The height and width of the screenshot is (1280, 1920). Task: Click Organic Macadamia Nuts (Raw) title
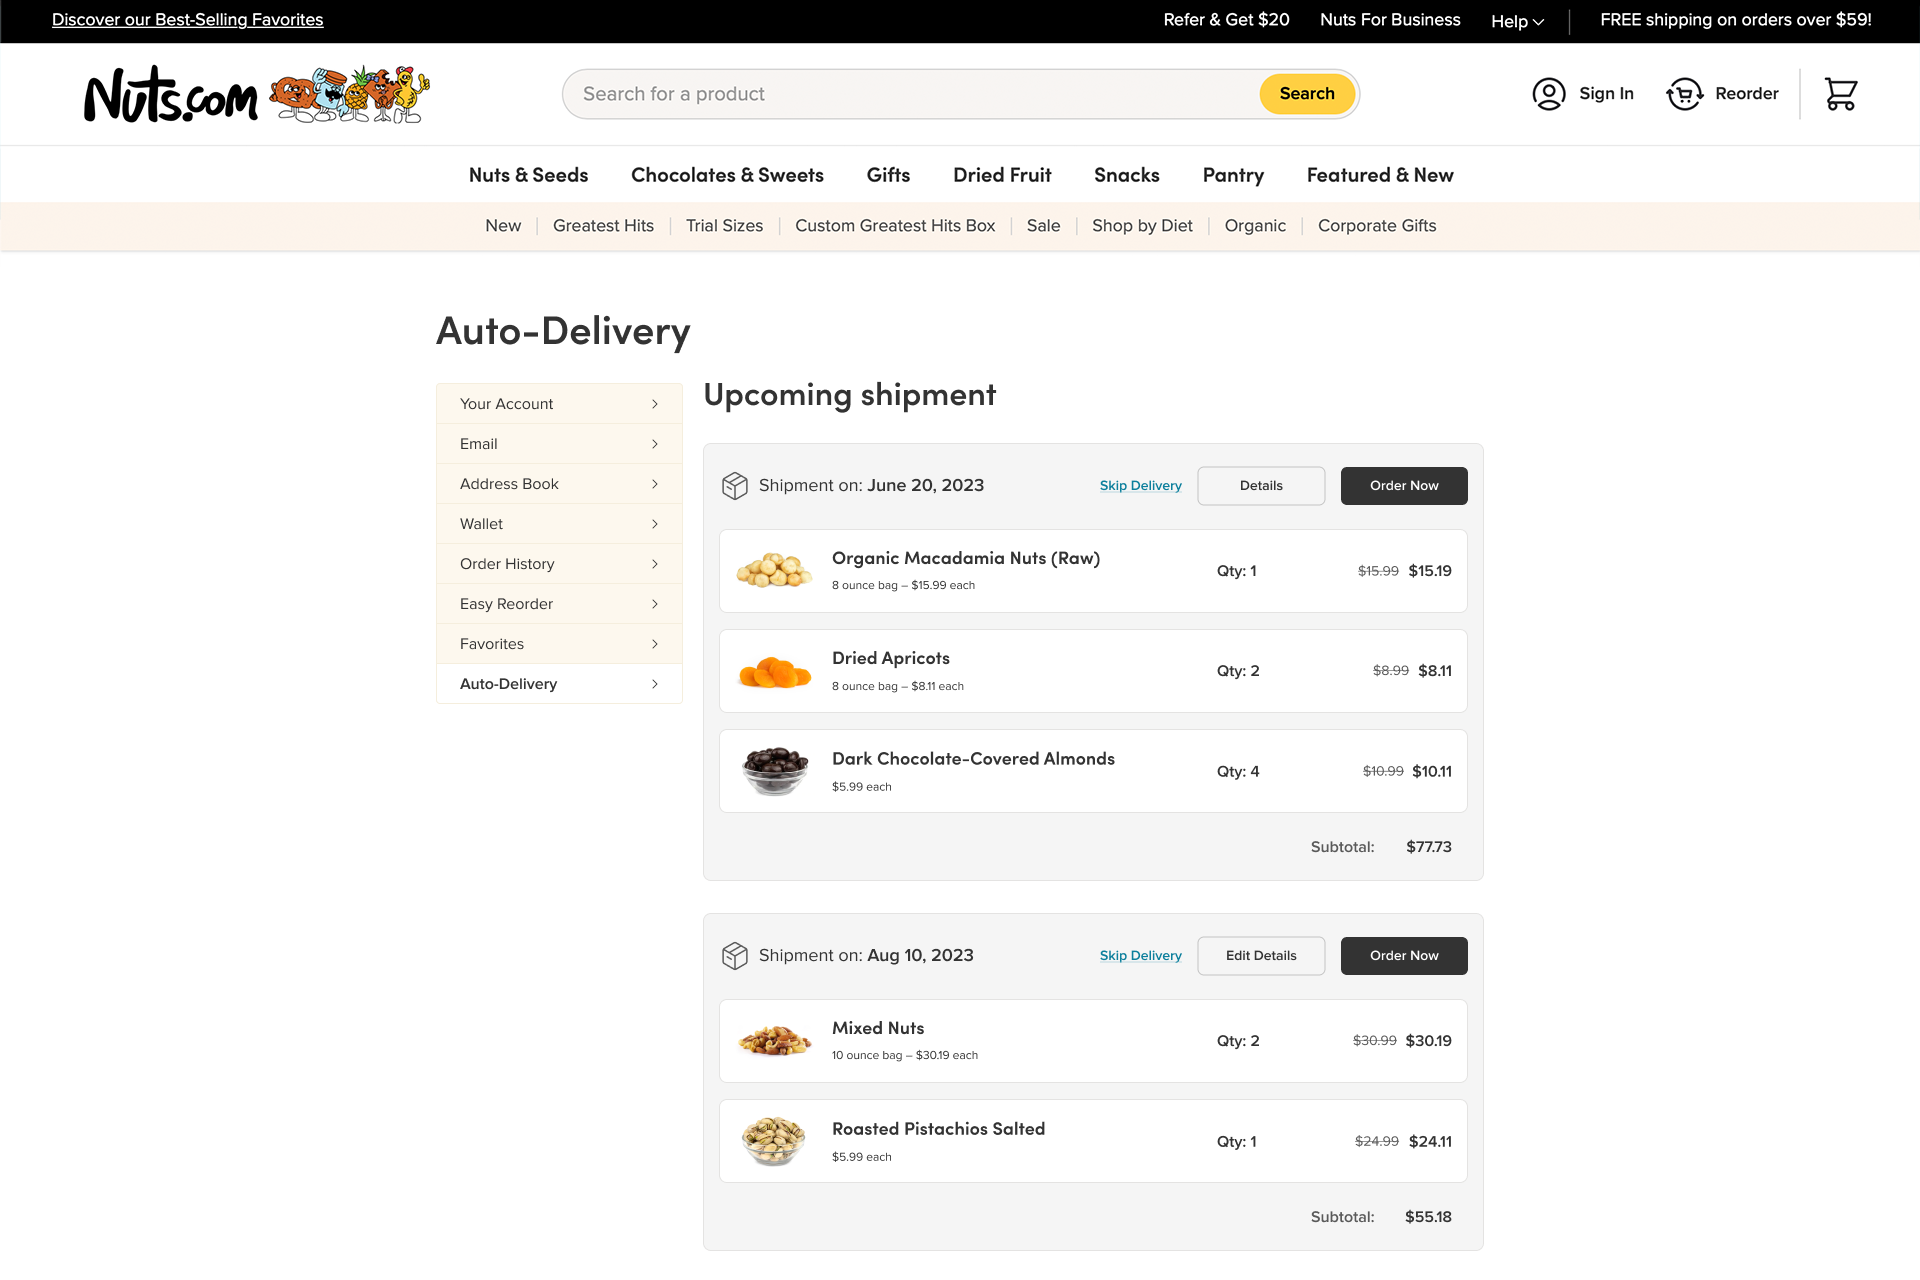click(966, 558)
